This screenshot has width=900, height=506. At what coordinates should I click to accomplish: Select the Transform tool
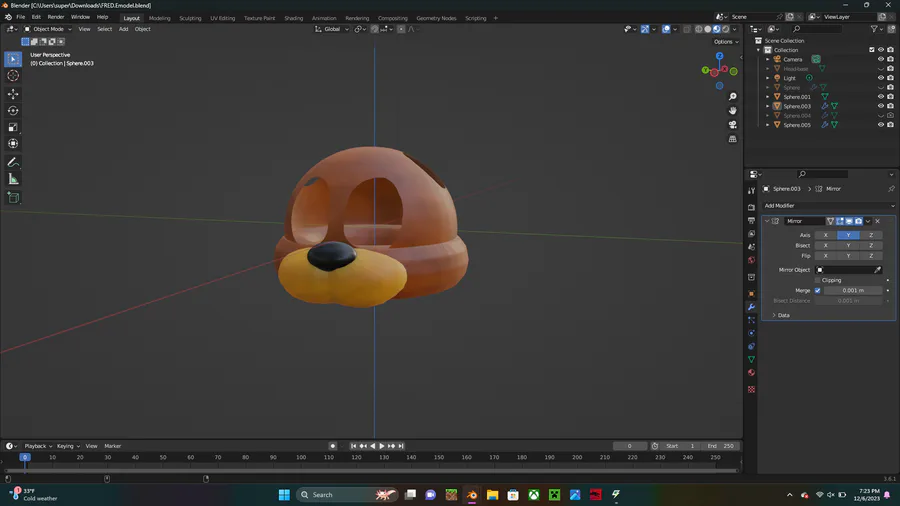coord(13,143)
